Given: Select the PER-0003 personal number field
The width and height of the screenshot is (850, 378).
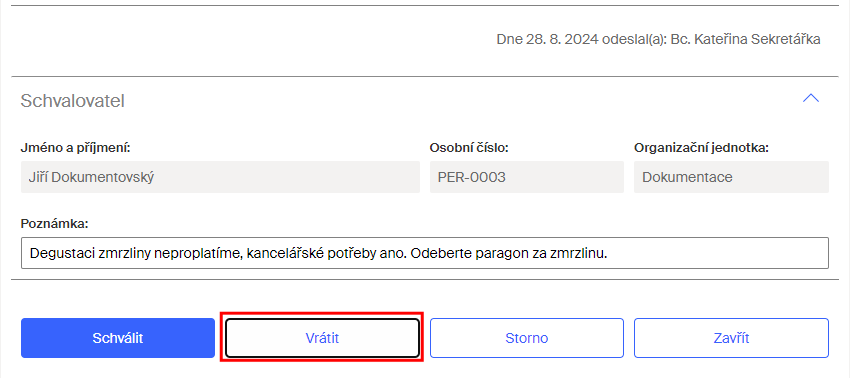Looking at the screenshot, I should click(526, 177).
